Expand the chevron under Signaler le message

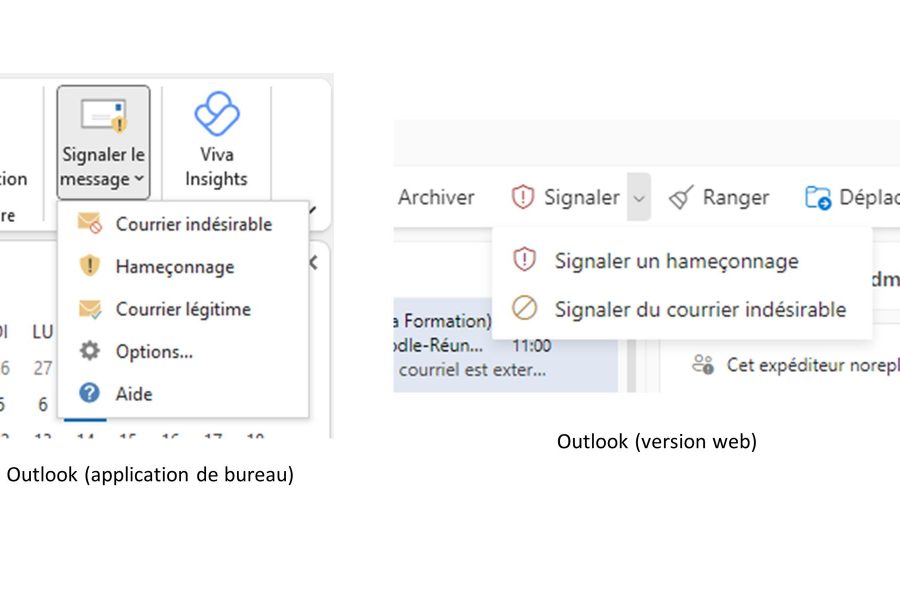(139, 179)
